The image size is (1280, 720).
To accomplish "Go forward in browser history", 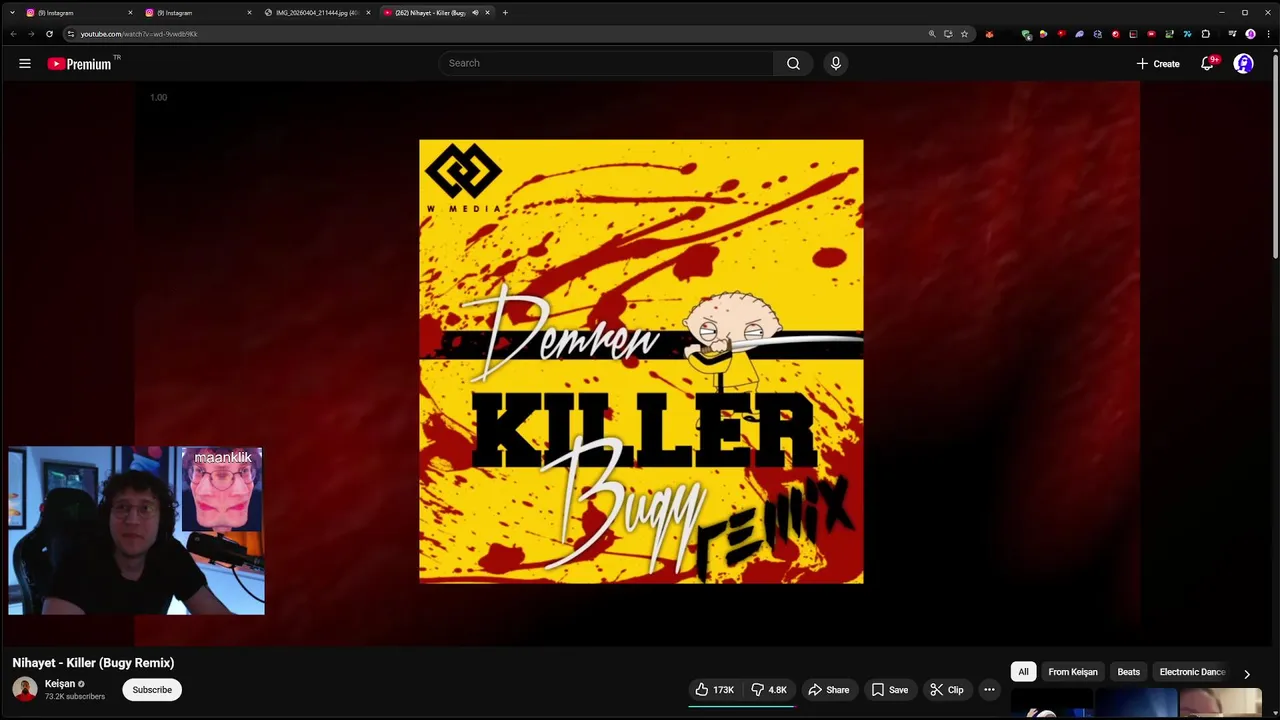I will click(31, 34).
